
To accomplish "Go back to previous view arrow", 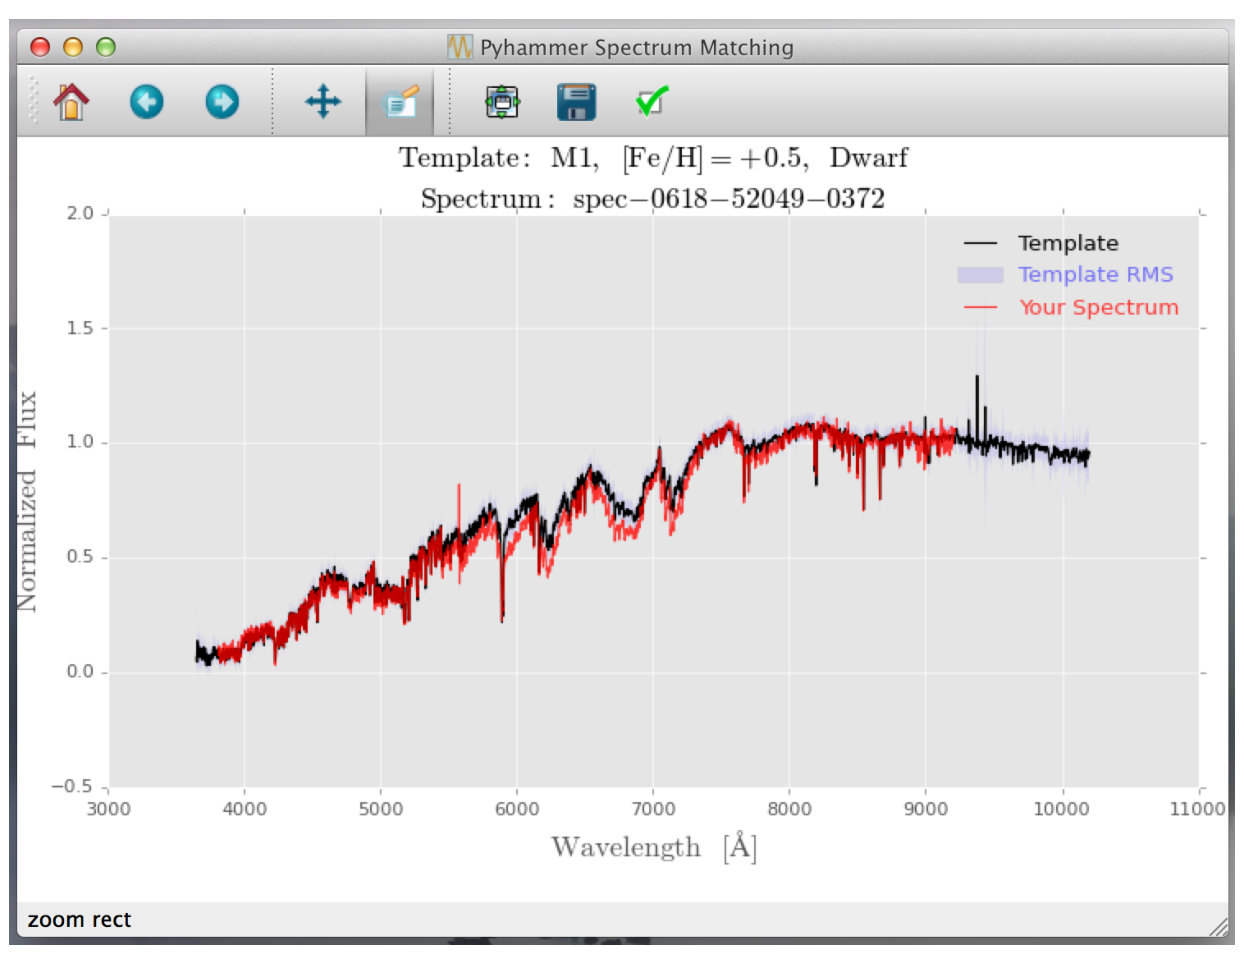I will [147, 102].
